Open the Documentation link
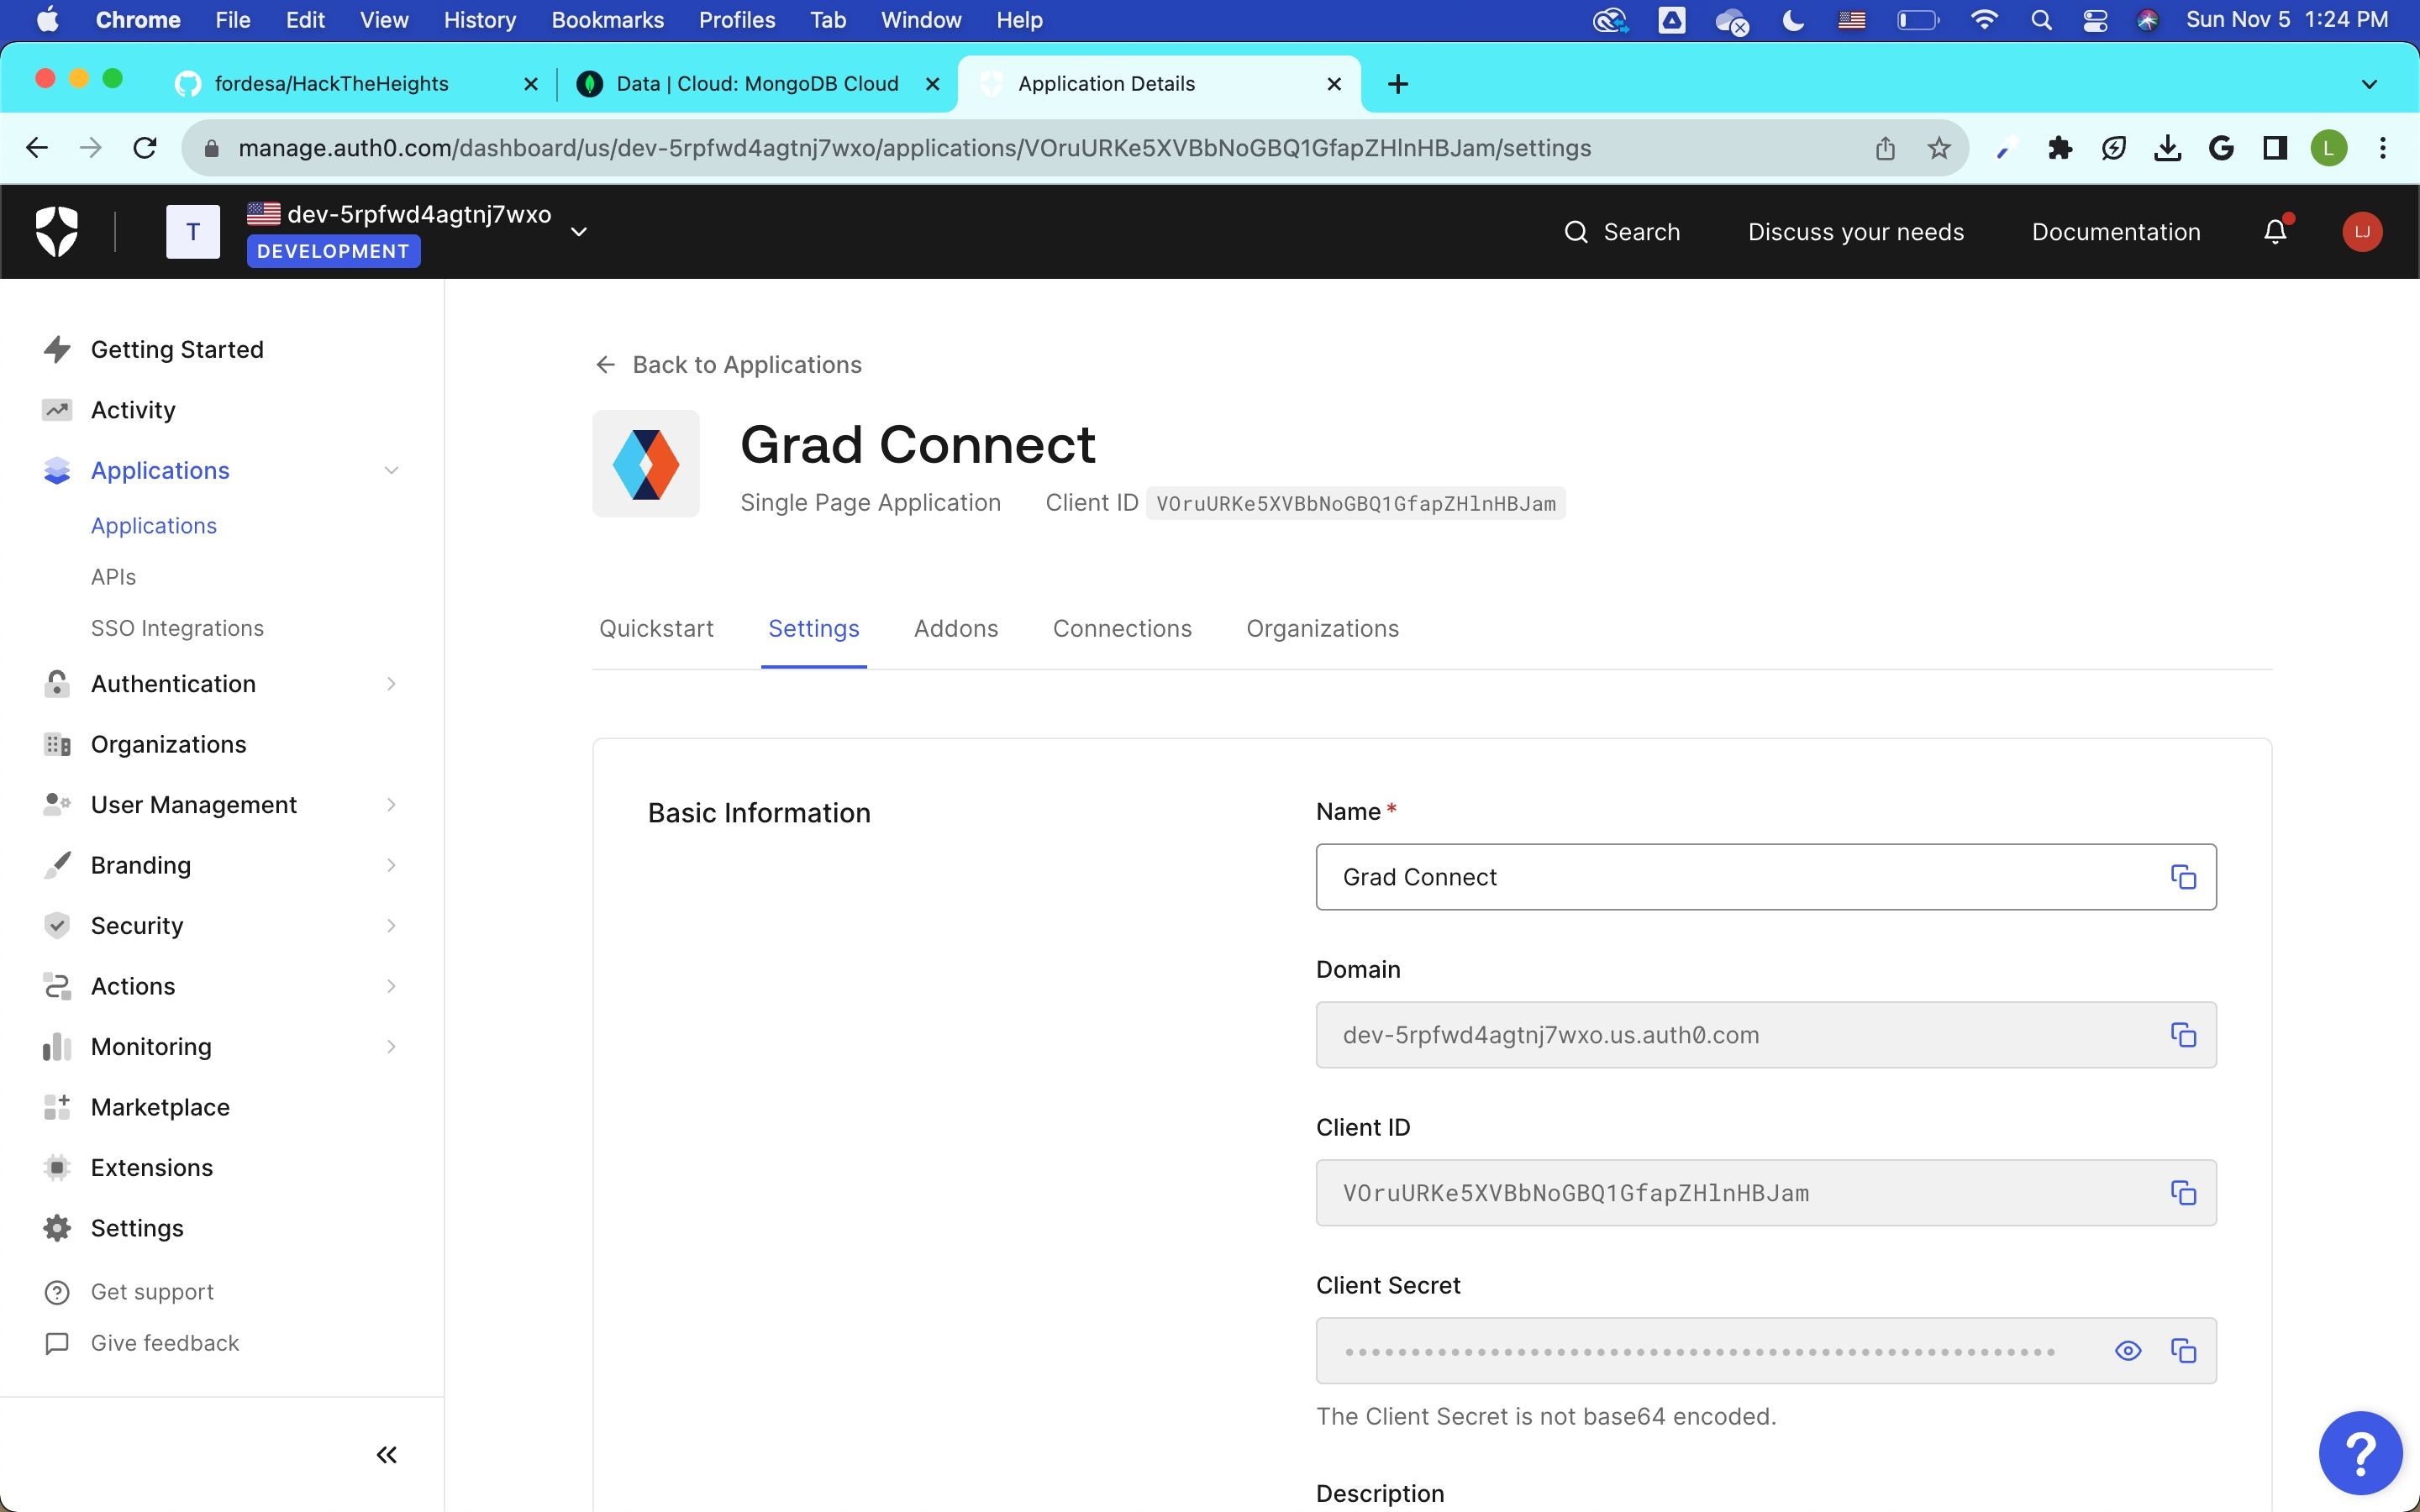 pos(2115,231)
